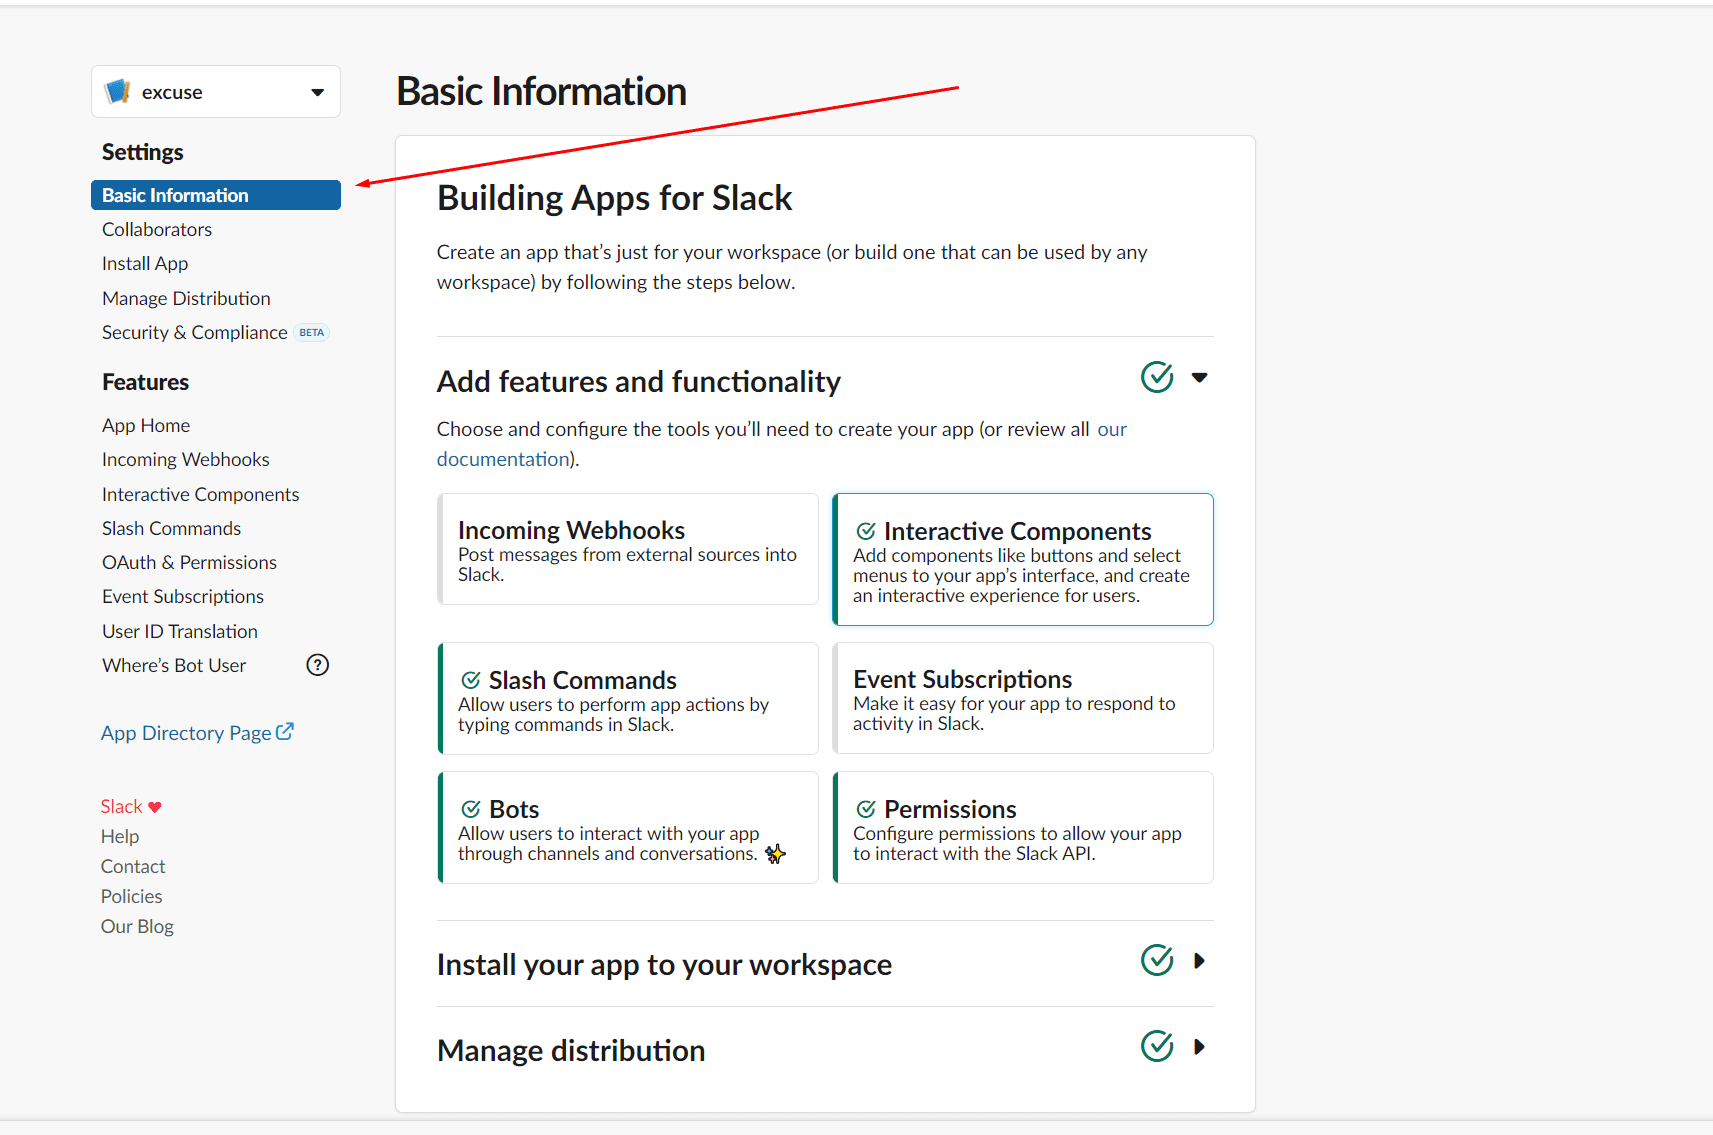Open the Event Subscriptions feature card
This screenshot has width=1713, height=1135.
coord(1023,698)
